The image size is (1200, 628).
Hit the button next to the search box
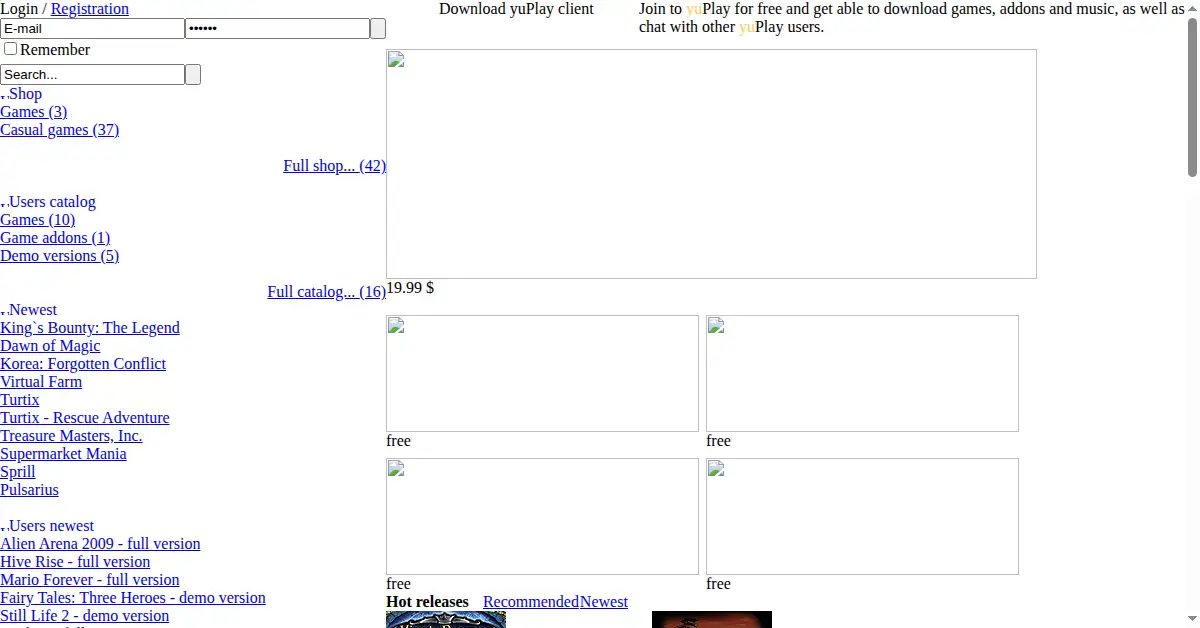coord(193,75)
